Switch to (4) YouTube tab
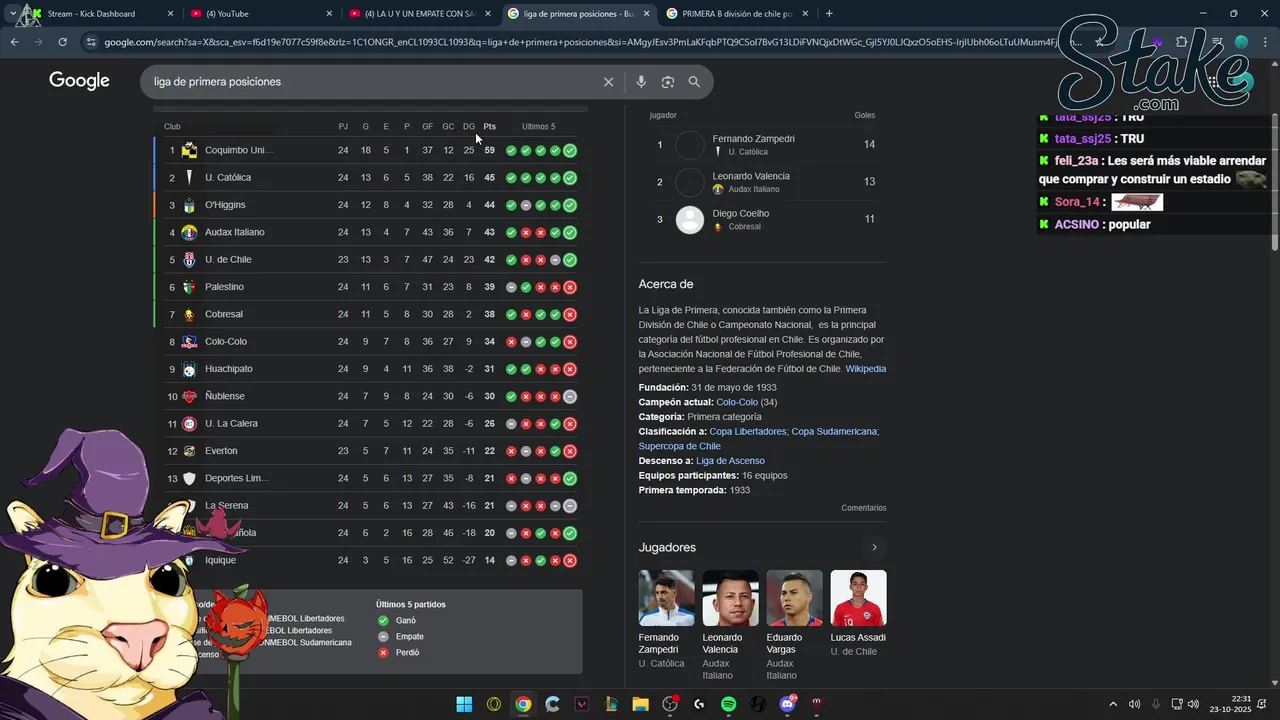Viewport: 1280px width, 720px height. (262, 14)
